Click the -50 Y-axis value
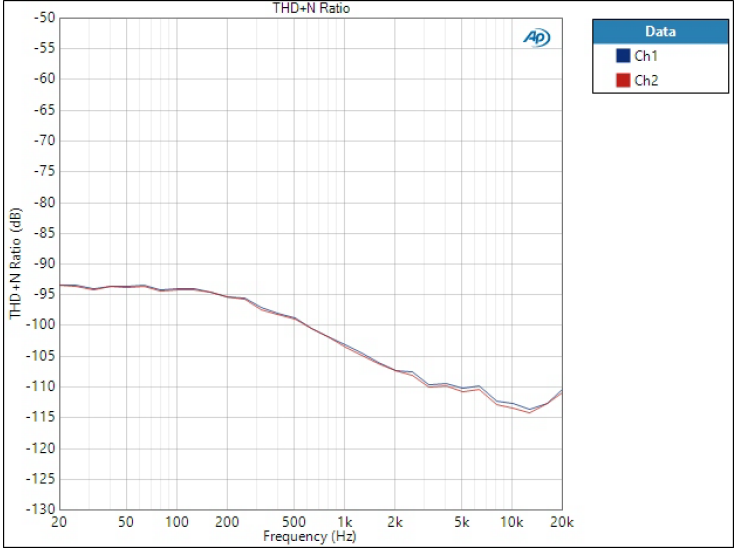735x549 pixels. [44, 18]
